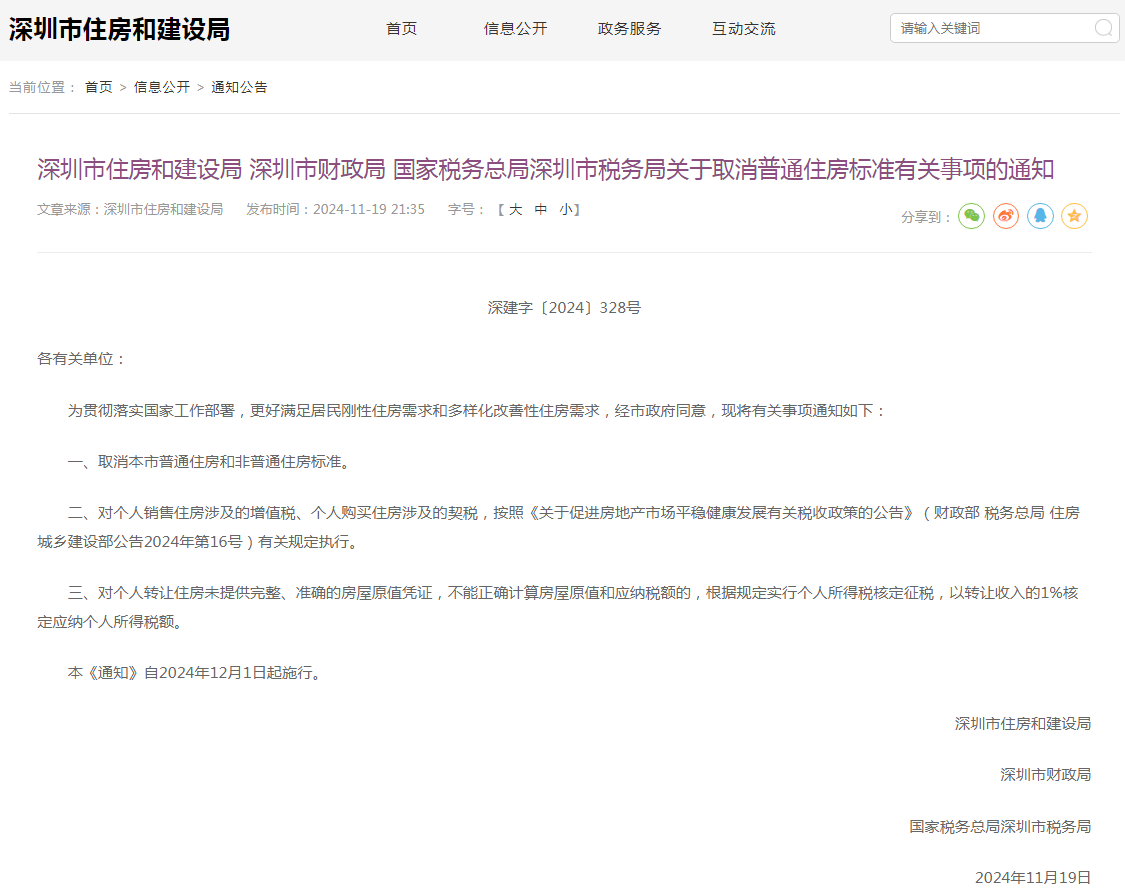Click the publish time 2024-11-19 21:35

pyautogui.click(x=368, y=209)
